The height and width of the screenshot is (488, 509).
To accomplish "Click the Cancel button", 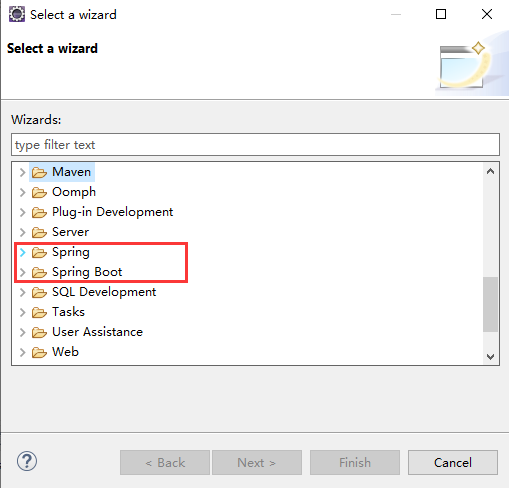I will 453,463.
